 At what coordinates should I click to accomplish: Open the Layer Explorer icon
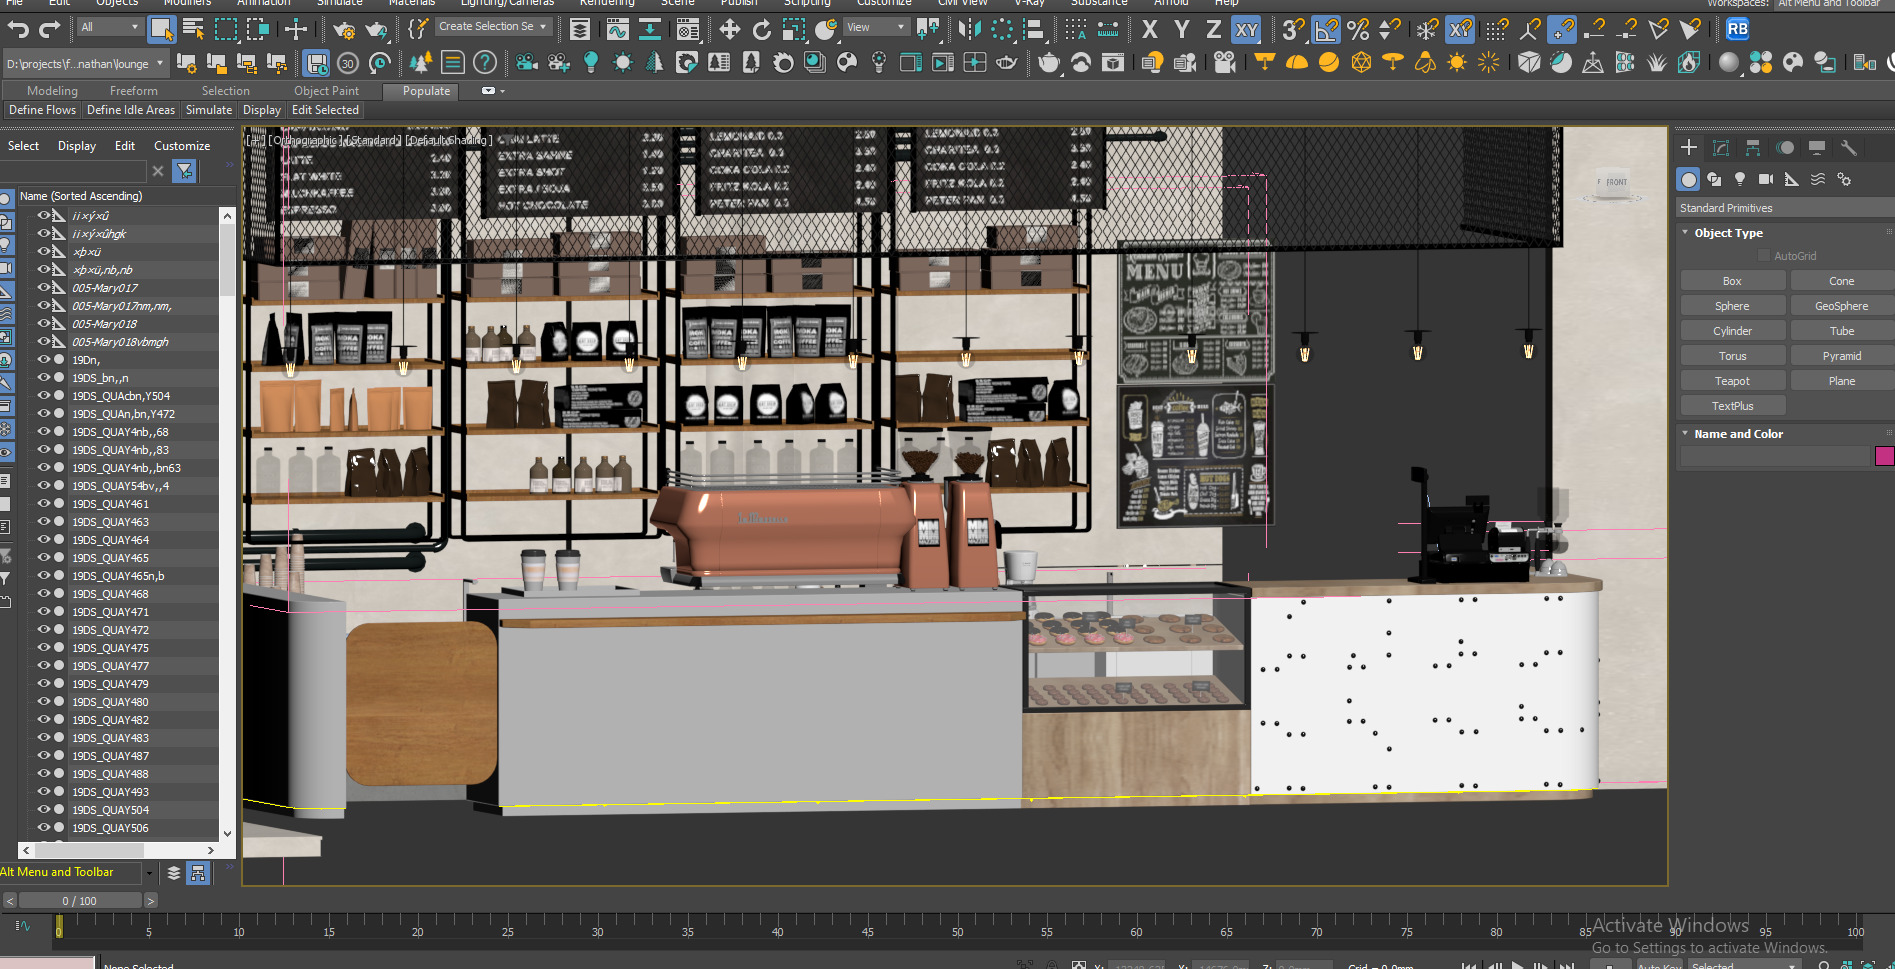click(x=579, y=29)
